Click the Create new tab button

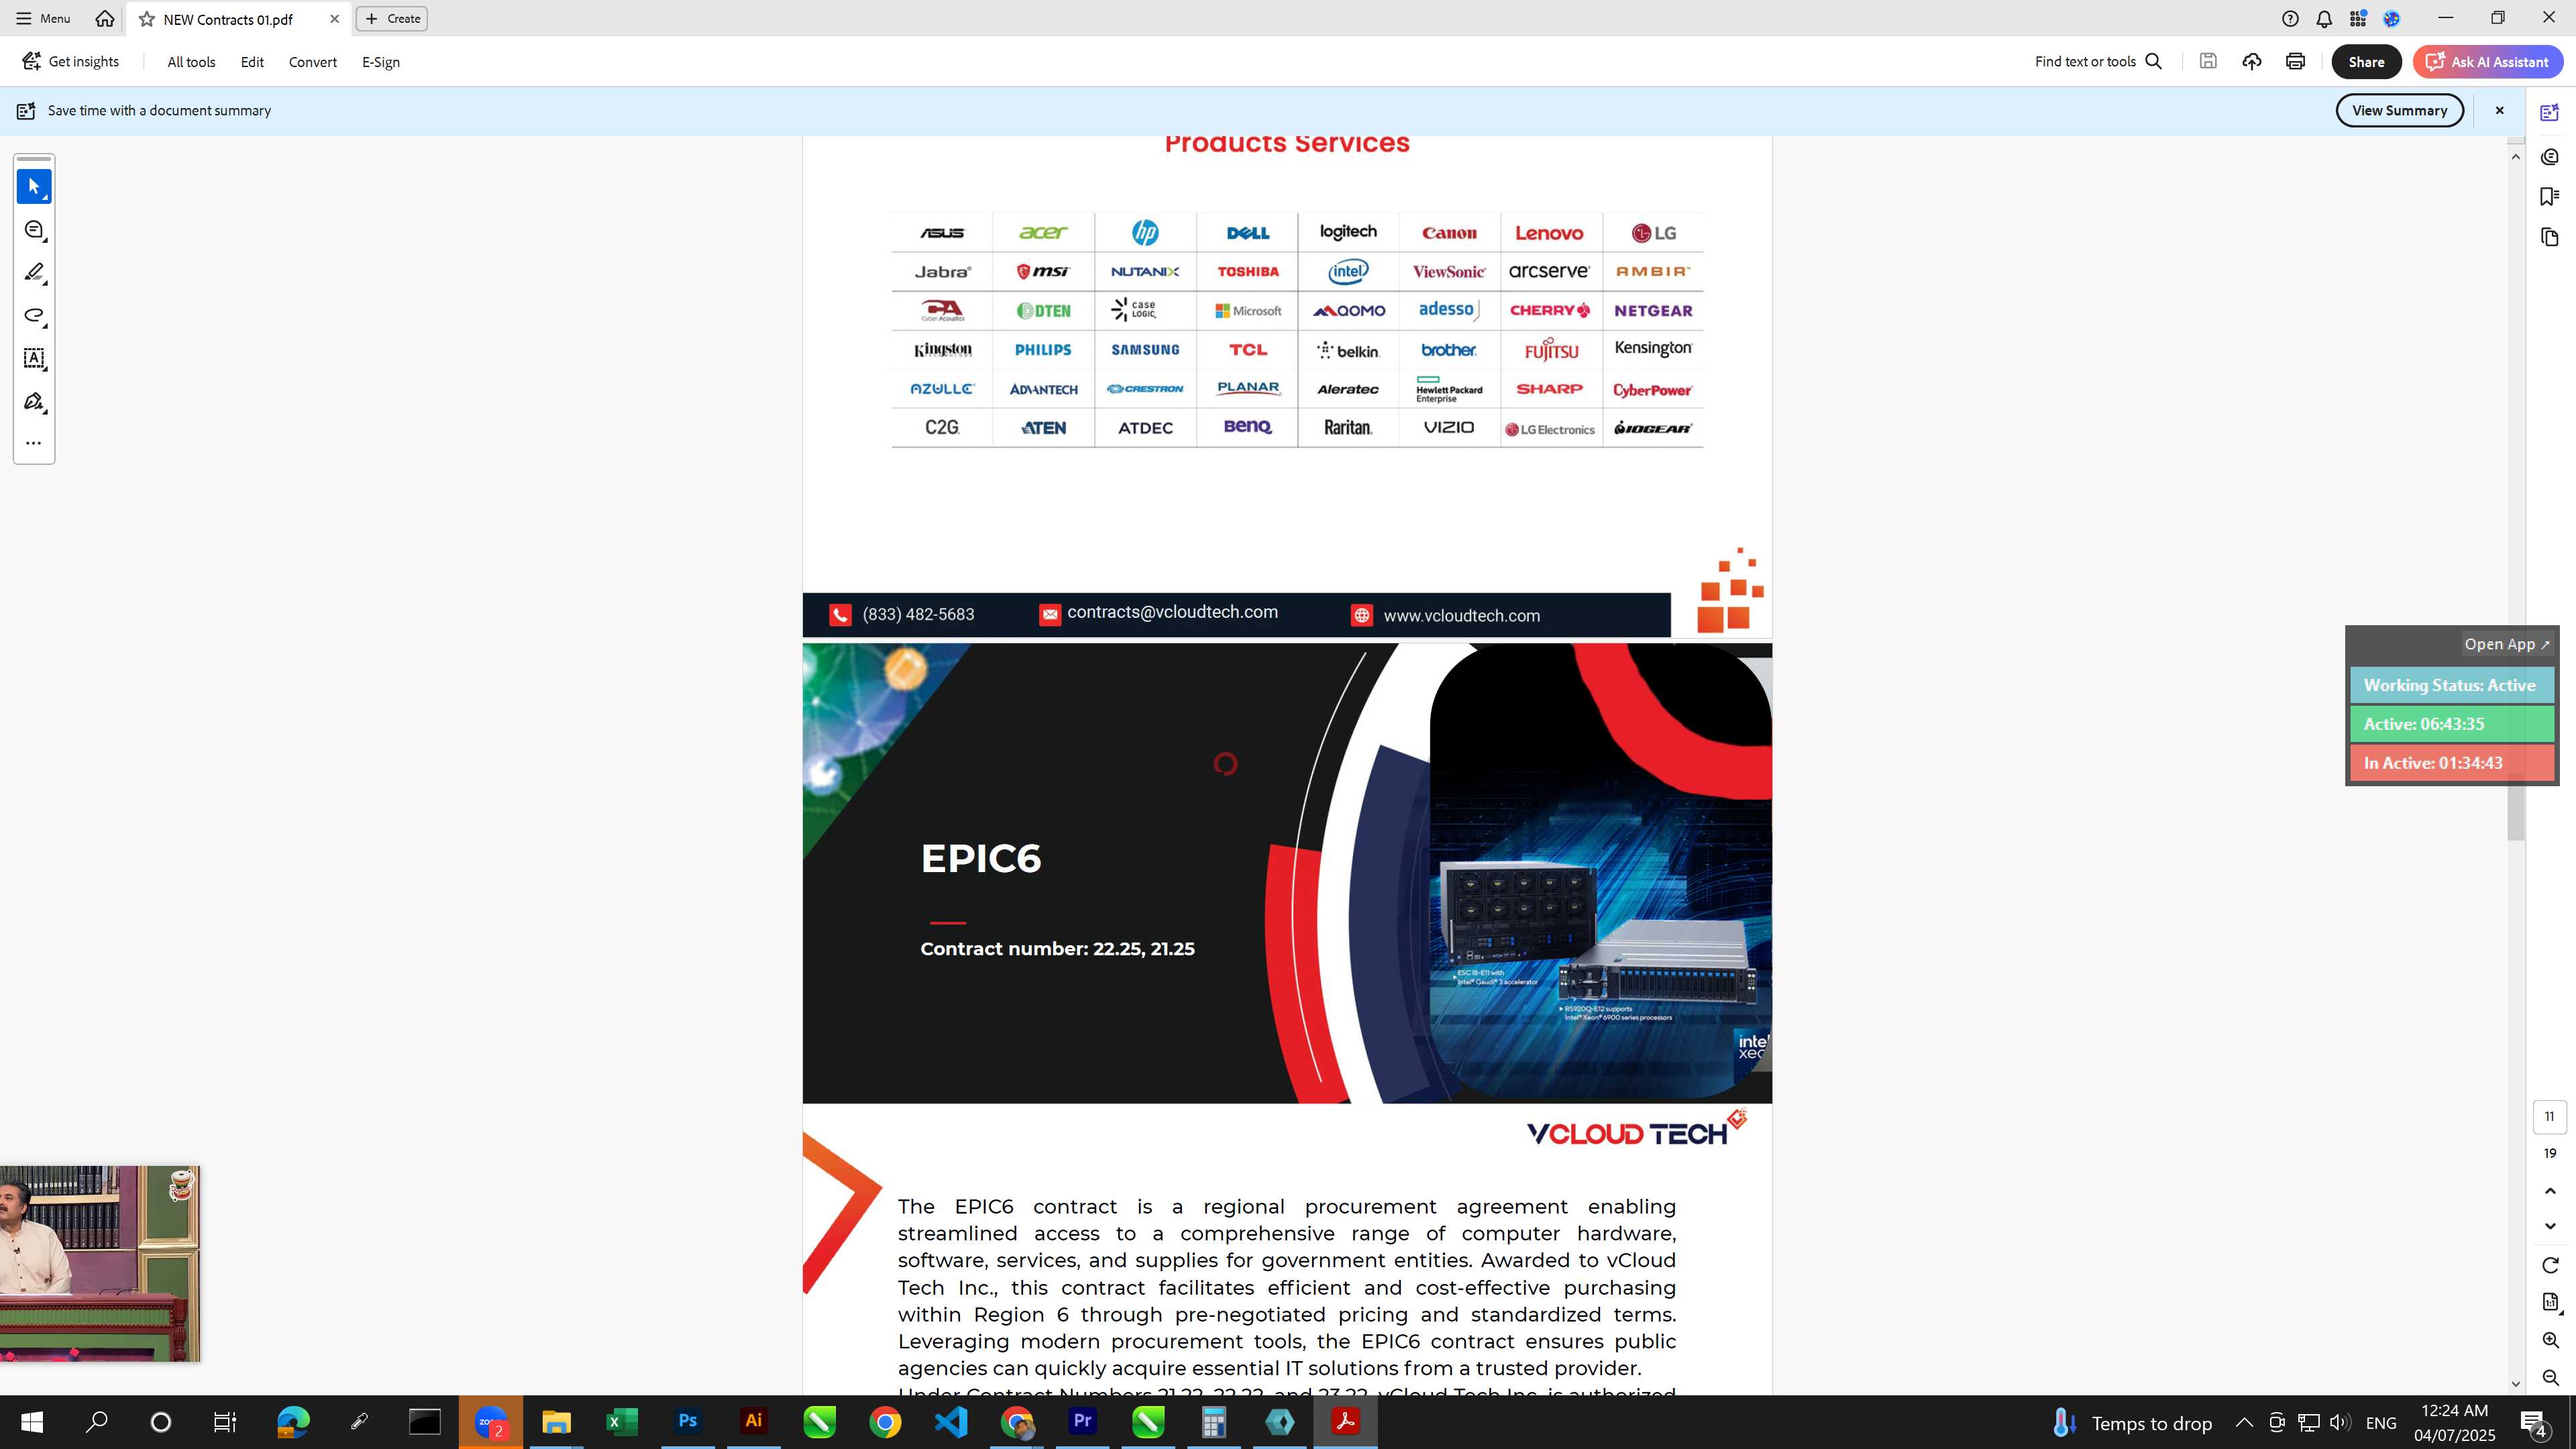point(392,19)
